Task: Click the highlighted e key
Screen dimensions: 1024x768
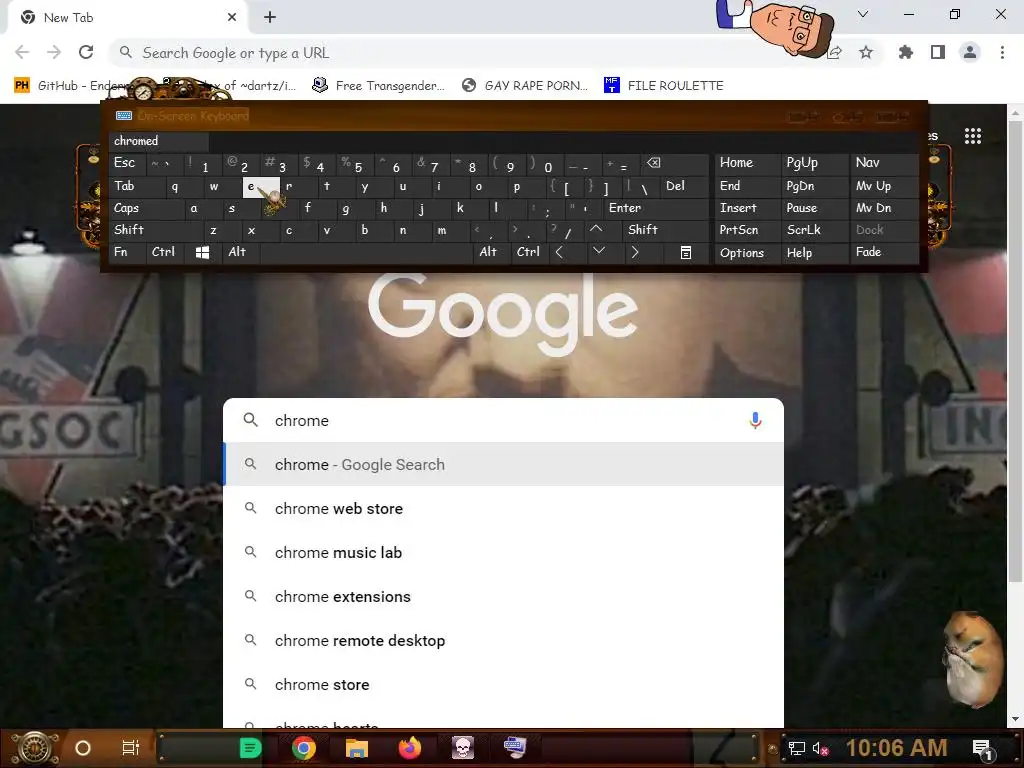Action: pyautogui.click(x=261, y=187)
